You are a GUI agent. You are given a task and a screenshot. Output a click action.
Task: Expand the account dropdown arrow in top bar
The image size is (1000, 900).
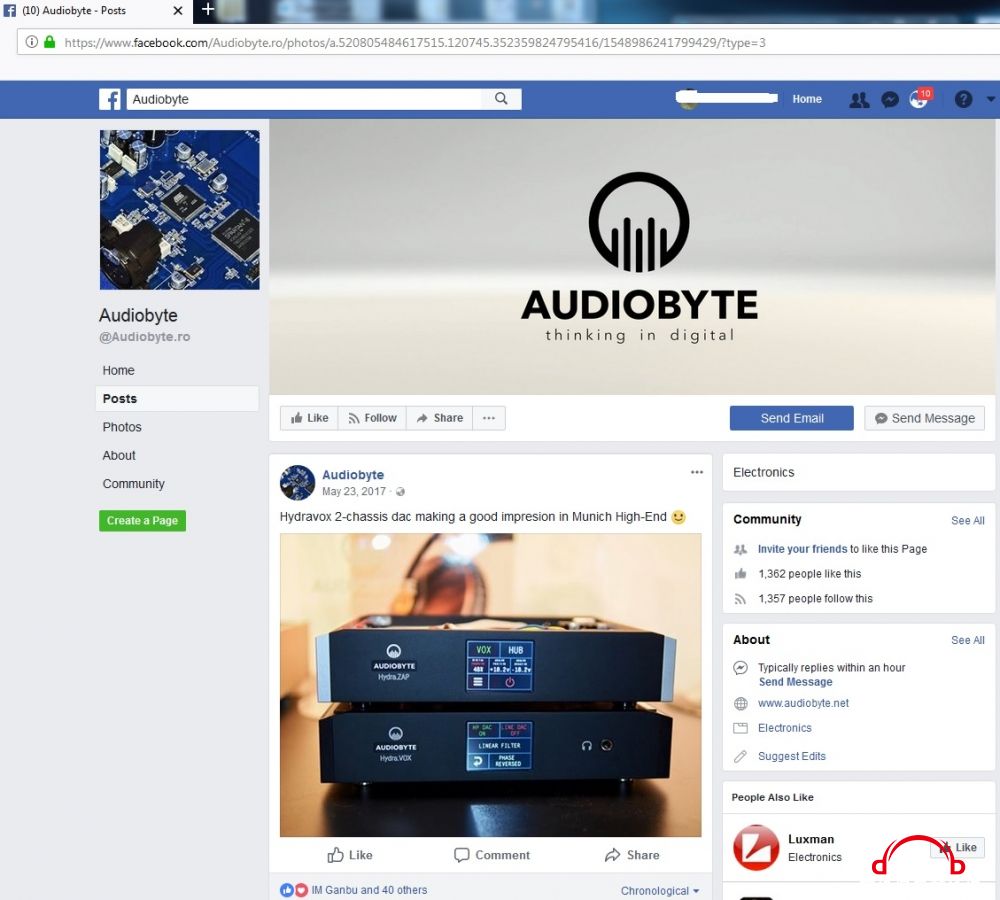990,100
